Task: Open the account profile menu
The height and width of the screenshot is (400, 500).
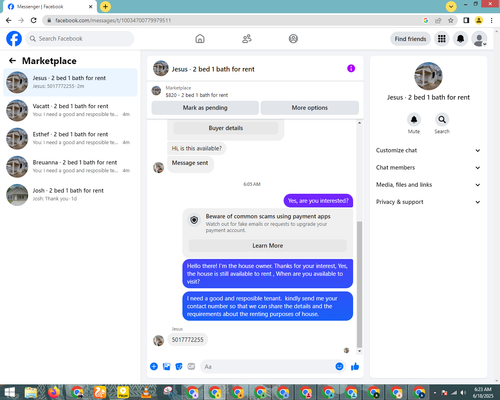Action: point(479,39)
